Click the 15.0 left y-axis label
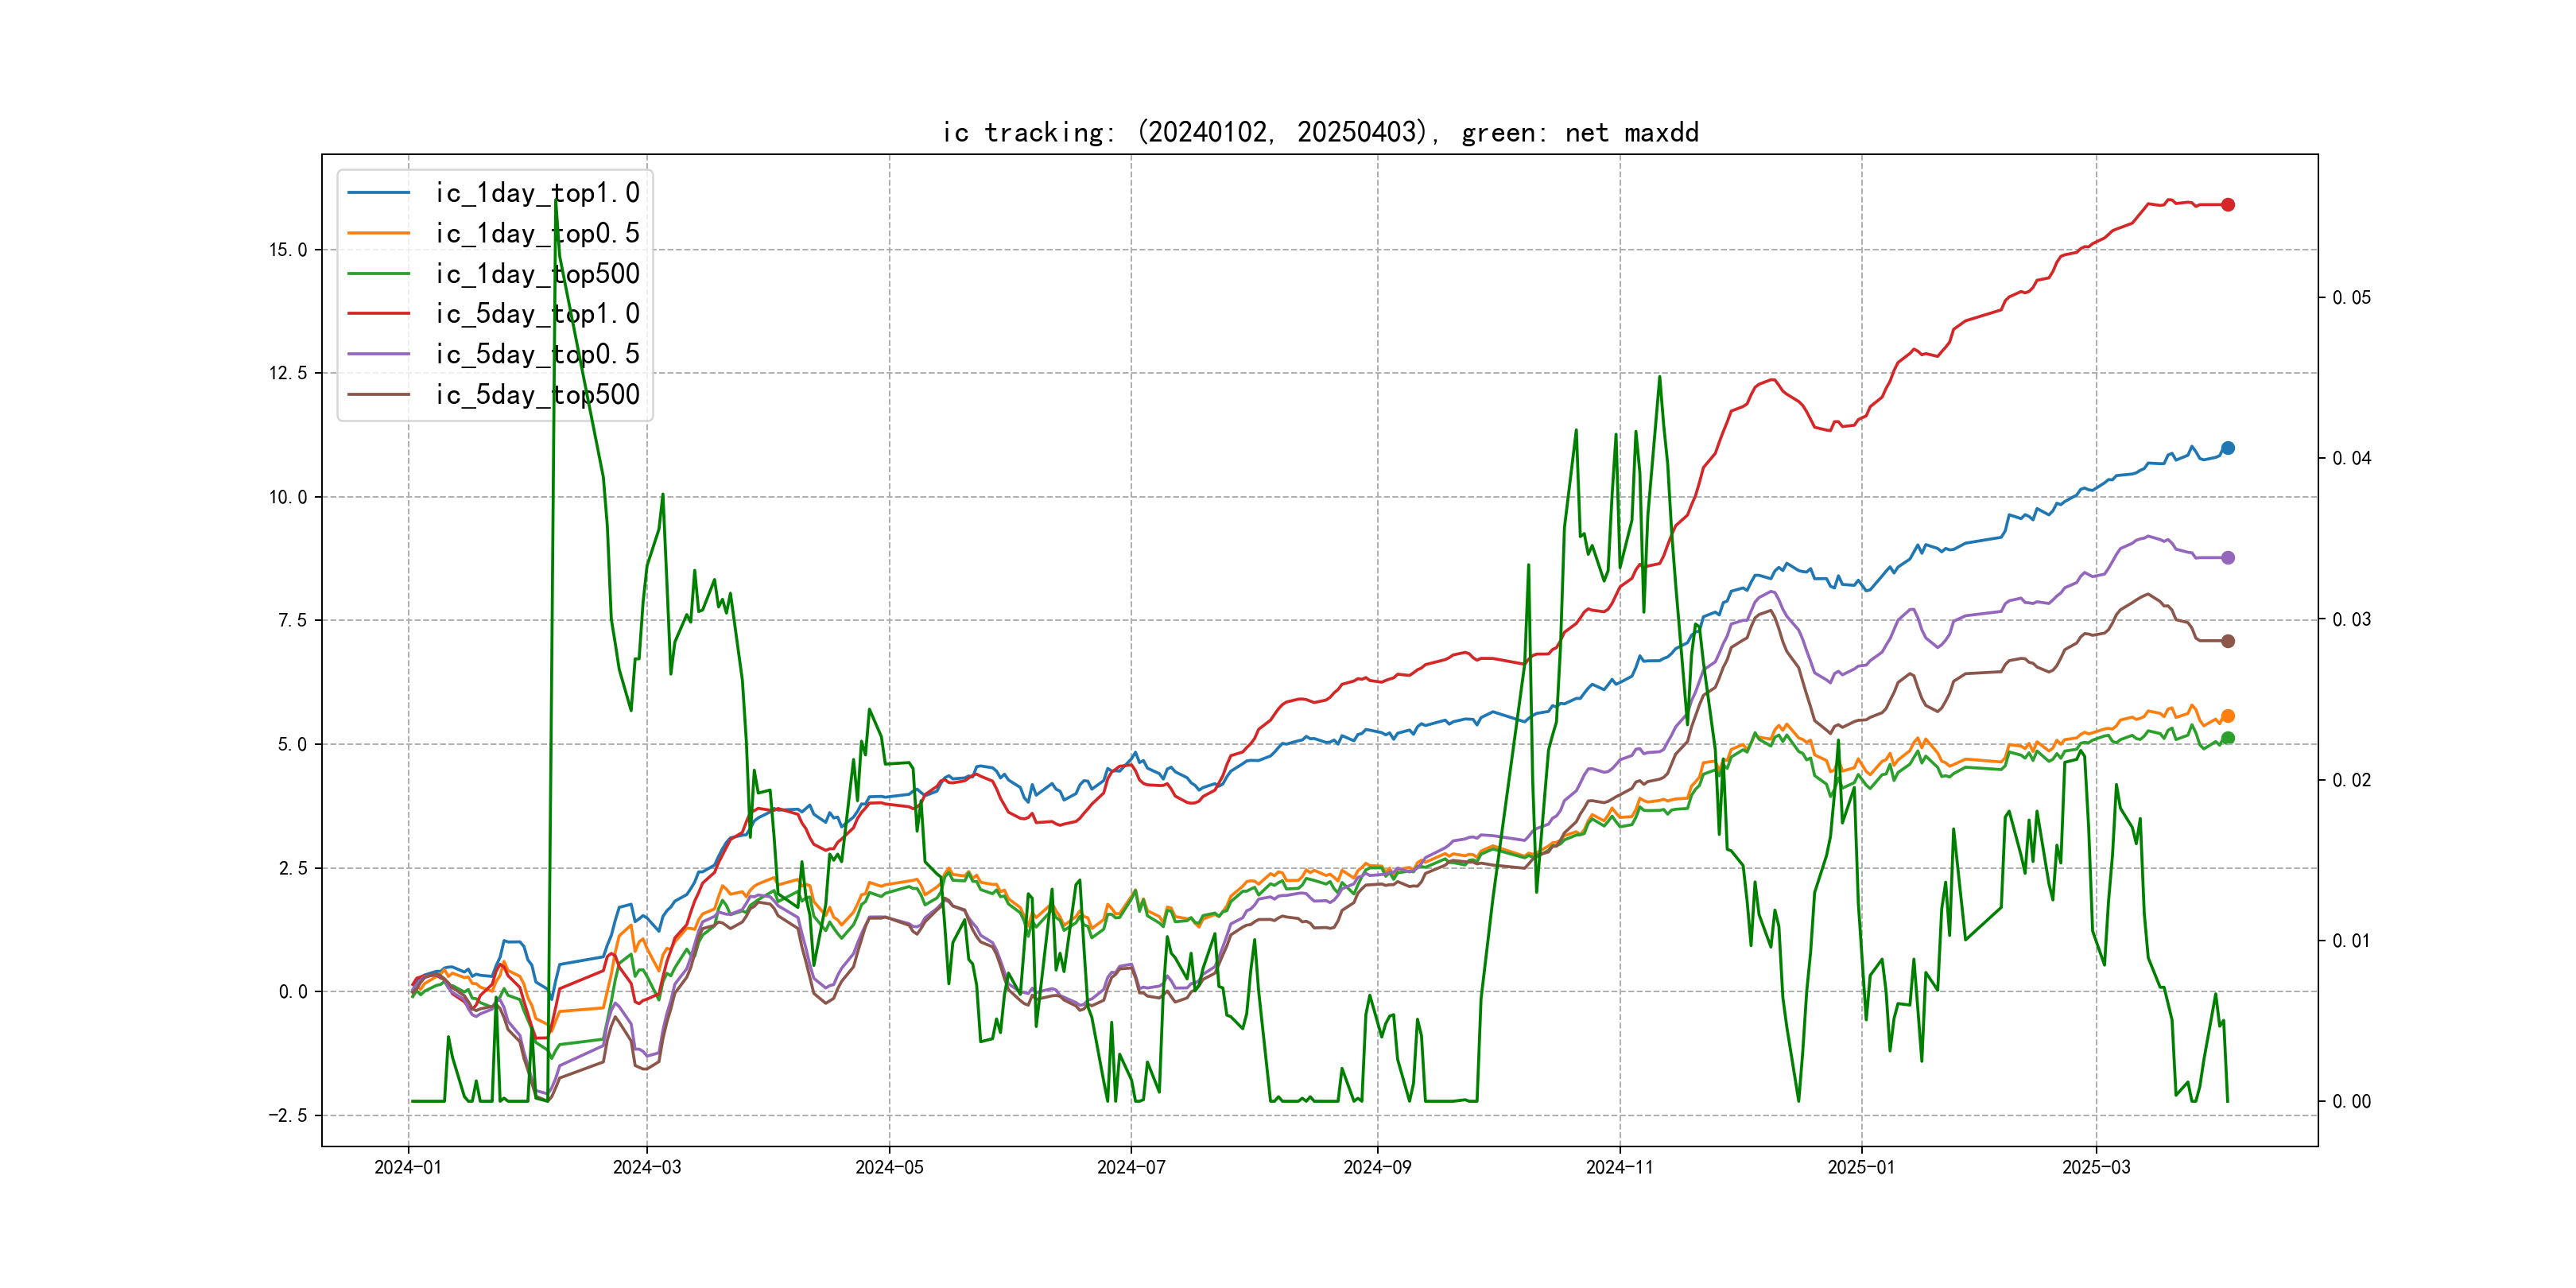This screenshot has width=2576, height=1288. [x=288, y=250]
